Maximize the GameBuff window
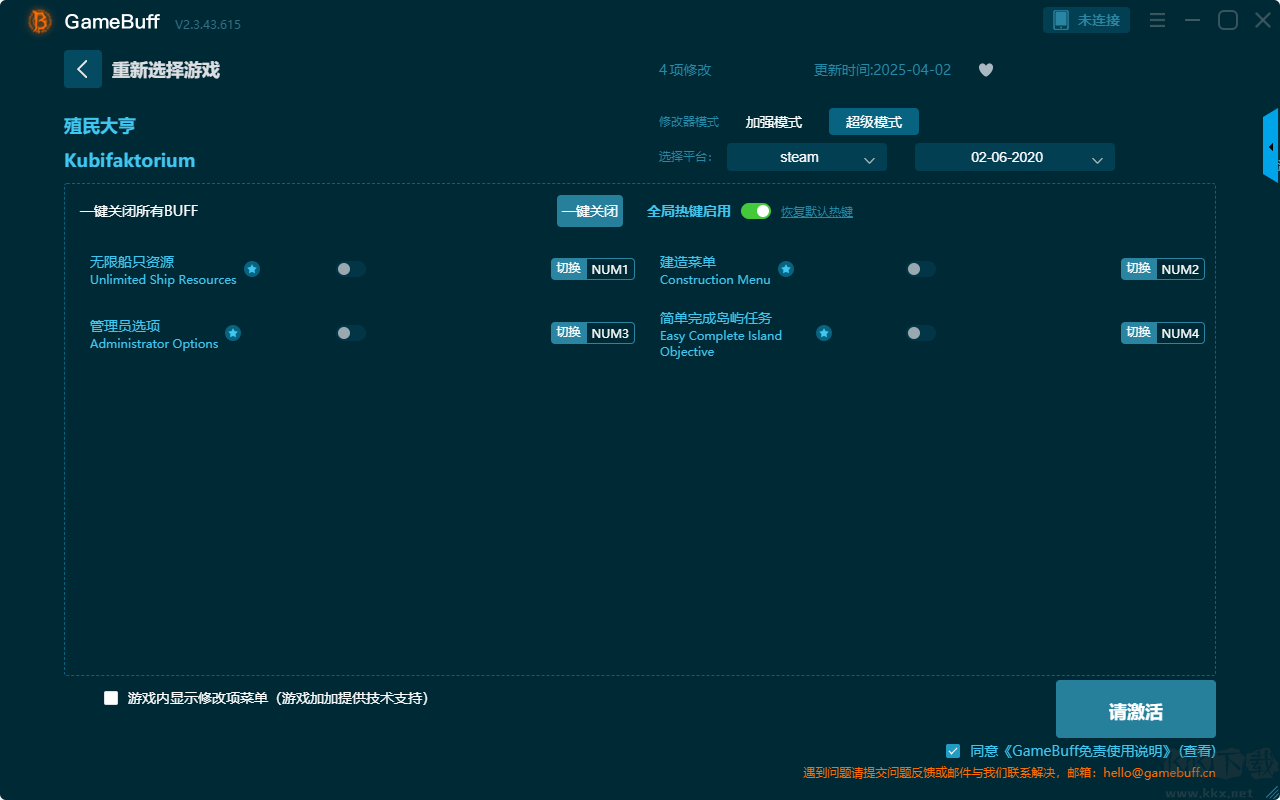 click(x=1228, y=20)
